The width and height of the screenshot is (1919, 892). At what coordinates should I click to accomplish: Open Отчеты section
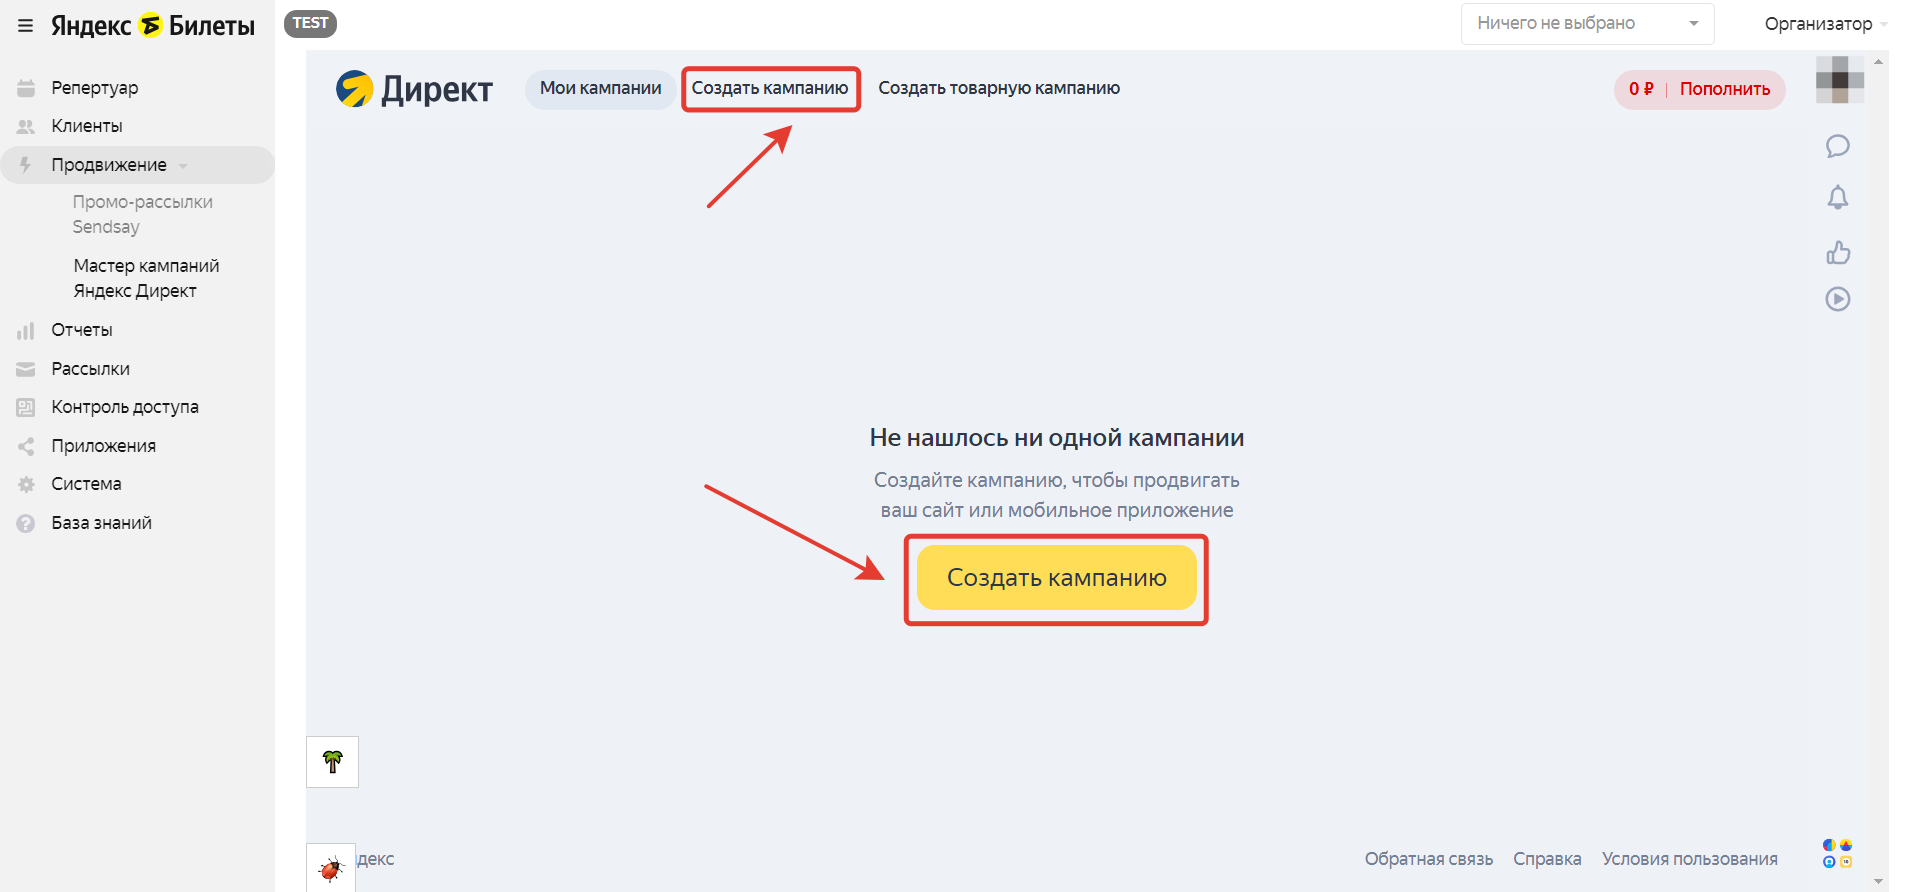coord(82,330)
